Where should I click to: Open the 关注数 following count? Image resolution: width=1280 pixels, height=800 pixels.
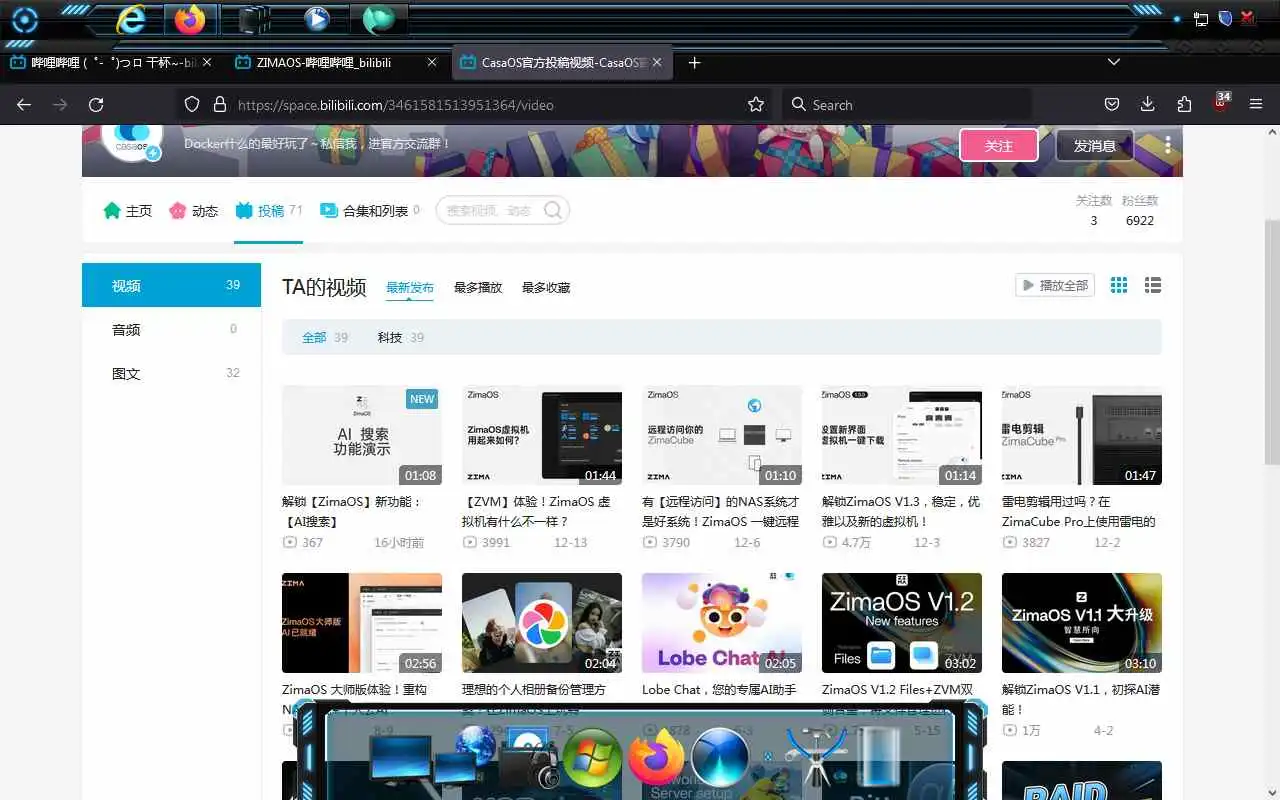tap(1094, 210)
